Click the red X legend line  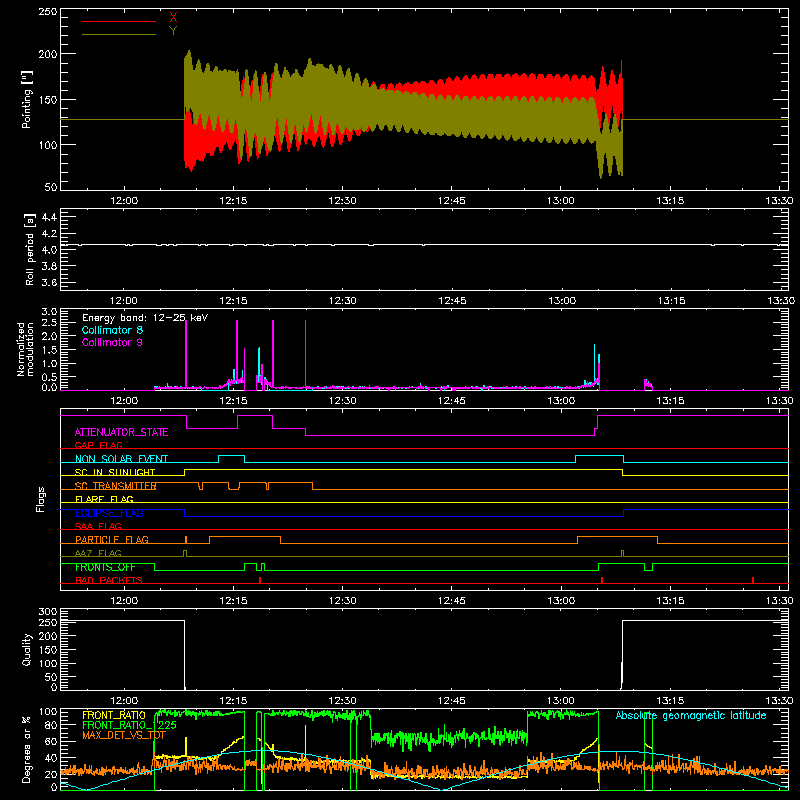[x=119, y=21]
